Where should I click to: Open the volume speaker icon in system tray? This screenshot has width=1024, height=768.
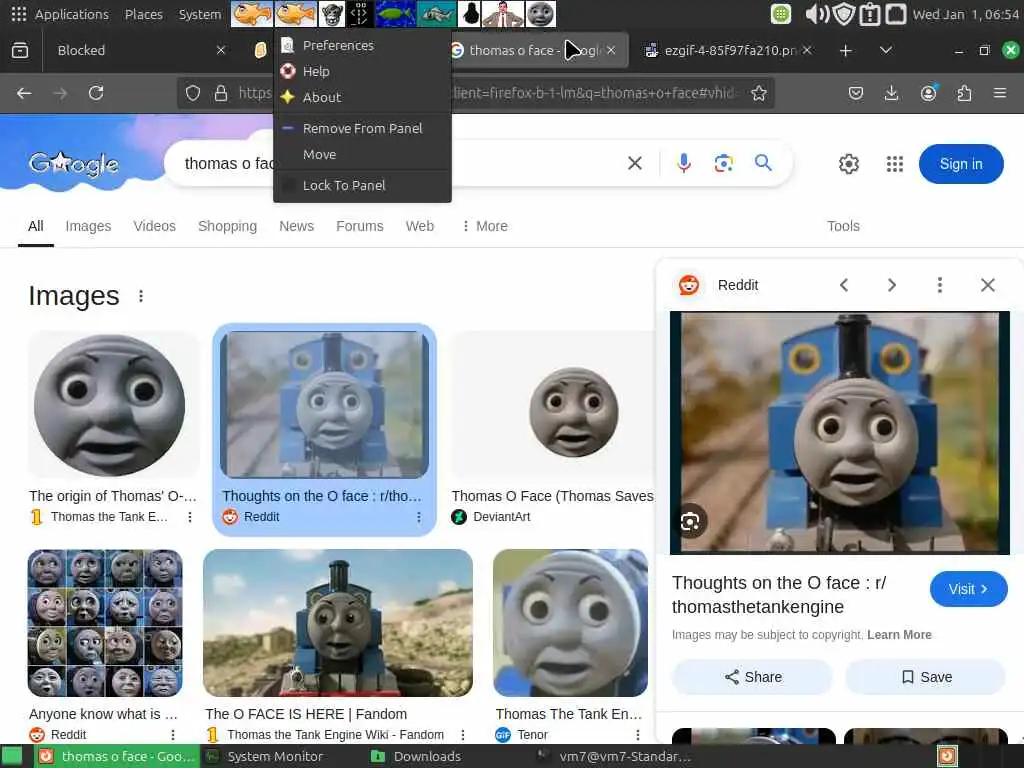tap(816, 14)
